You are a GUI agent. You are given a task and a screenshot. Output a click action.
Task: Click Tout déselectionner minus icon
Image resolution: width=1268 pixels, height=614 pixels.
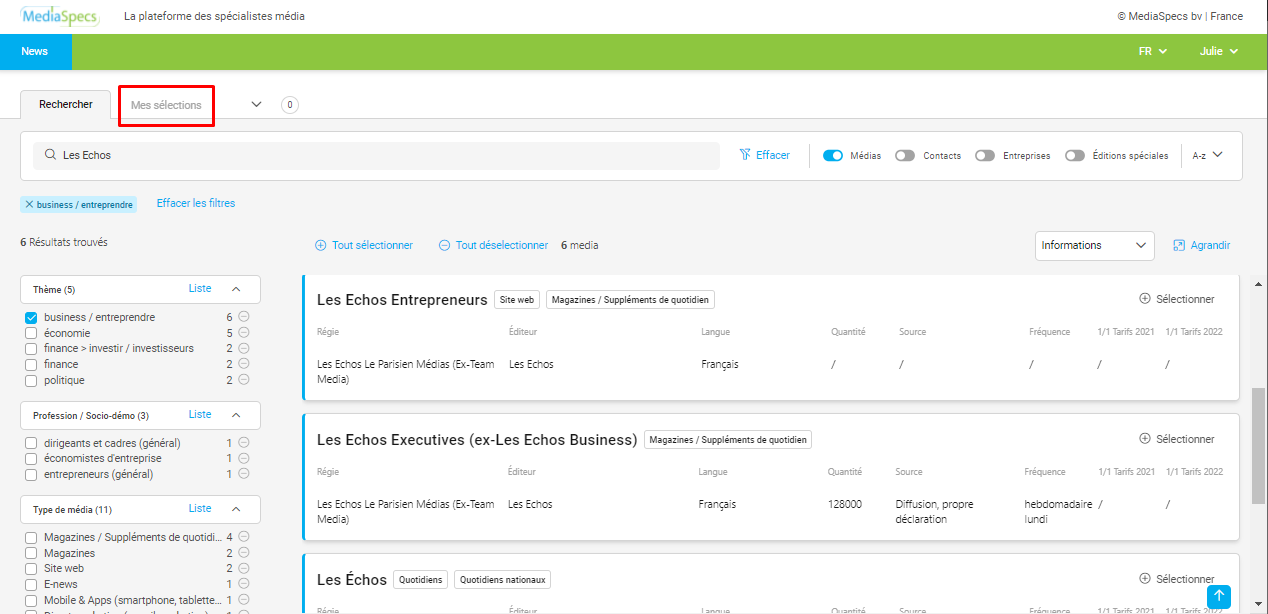(445, 245)
